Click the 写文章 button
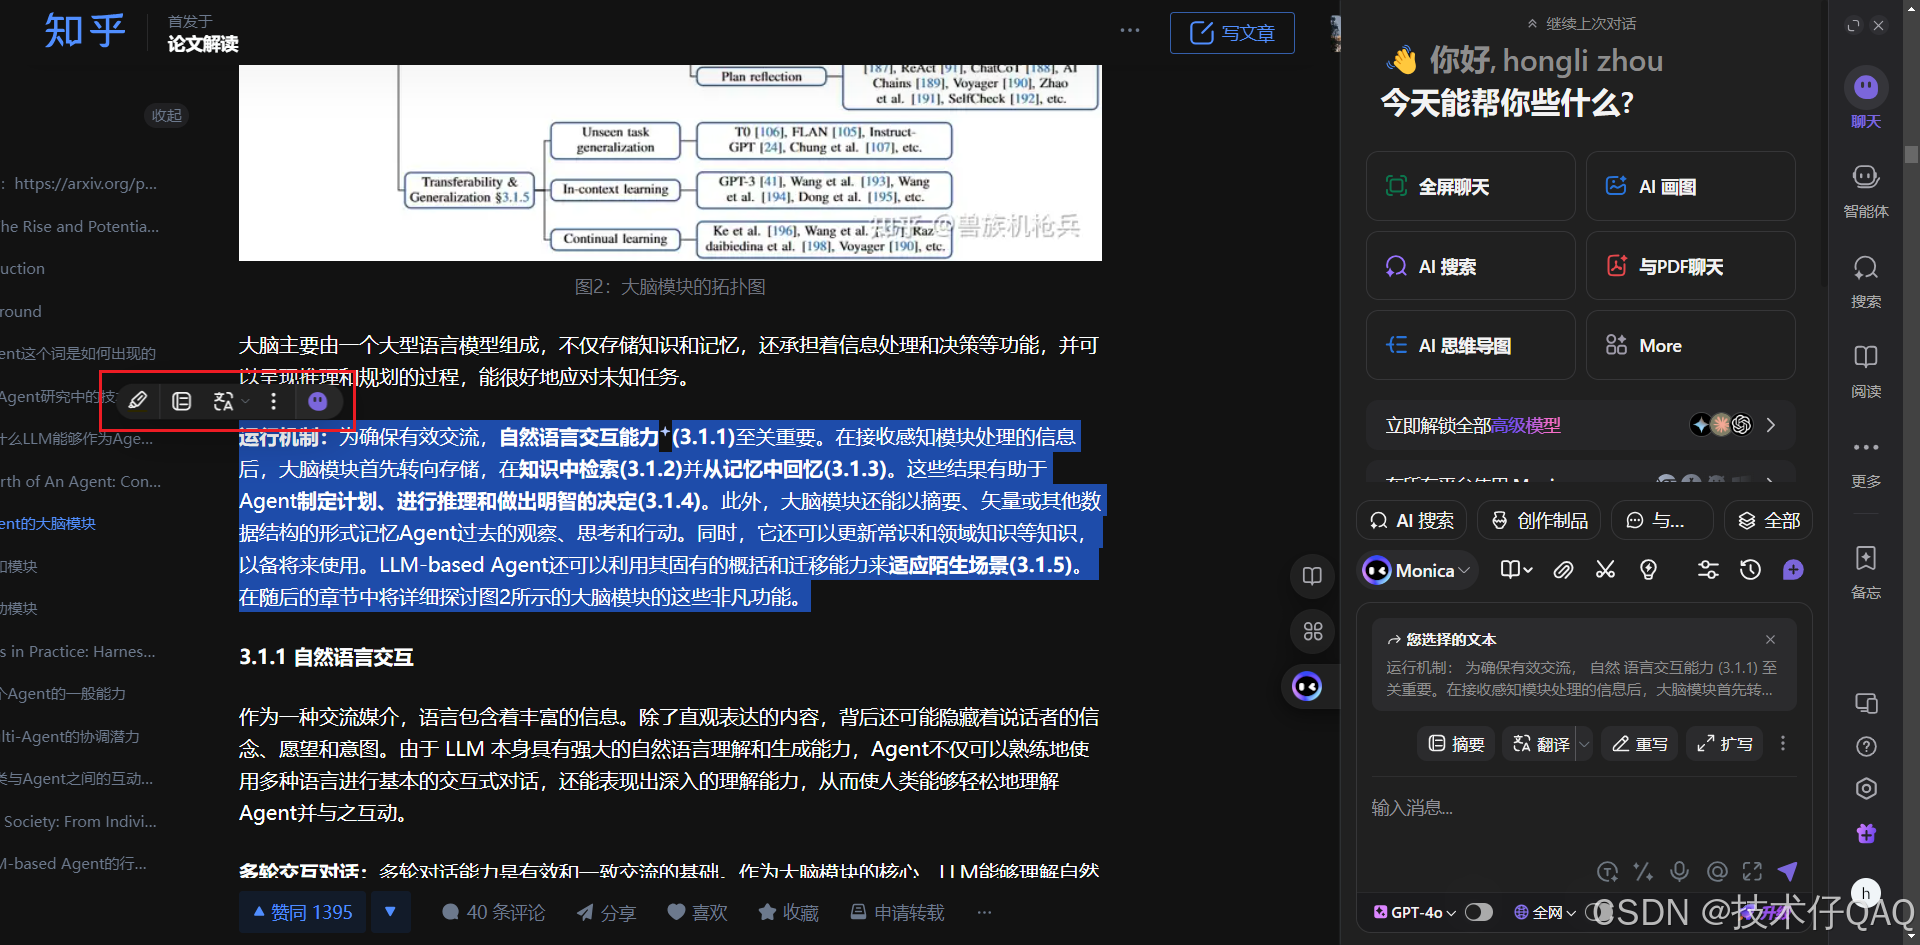This screenshot has width=1920, height=945. coord(1232,33)
